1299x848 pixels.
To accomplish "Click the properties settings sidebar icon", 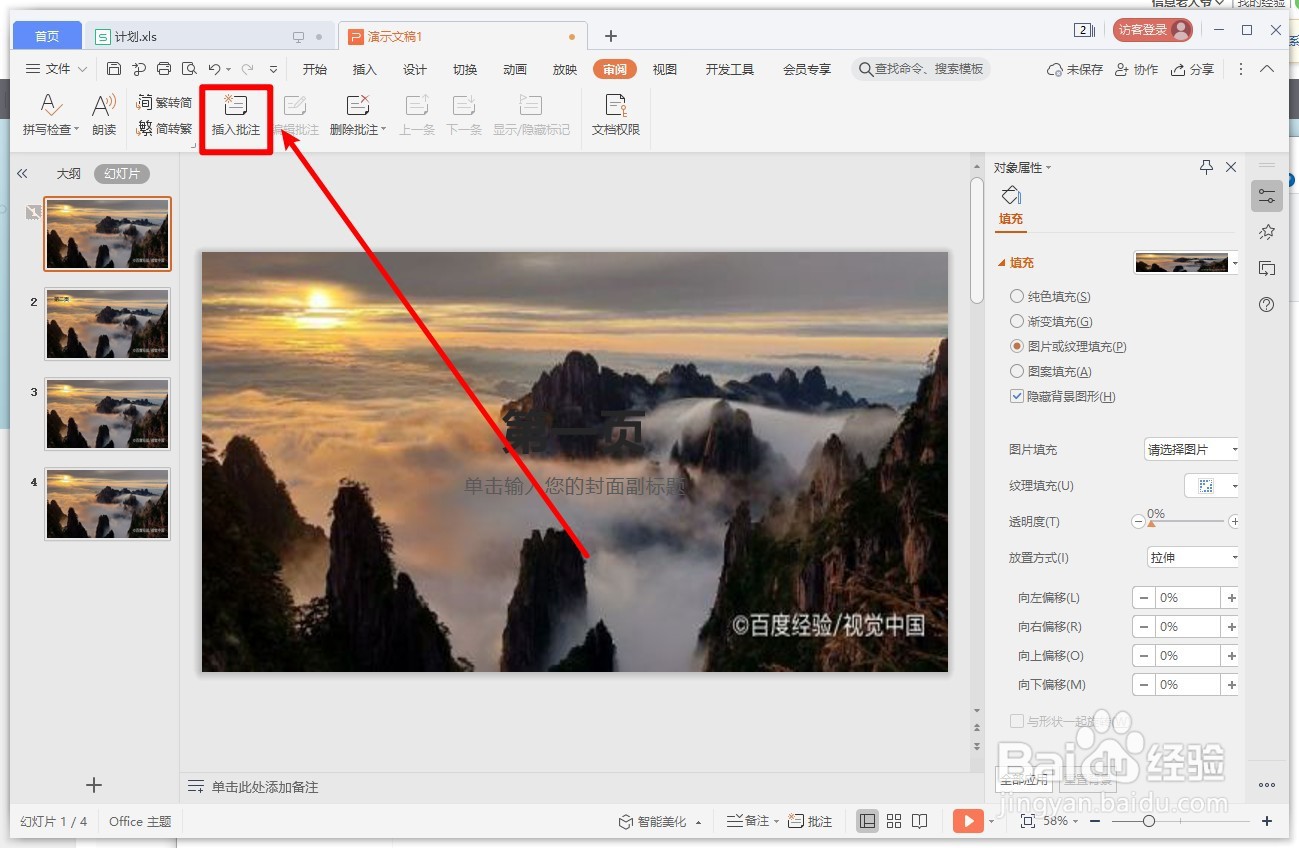I will tap(1267, 196).
